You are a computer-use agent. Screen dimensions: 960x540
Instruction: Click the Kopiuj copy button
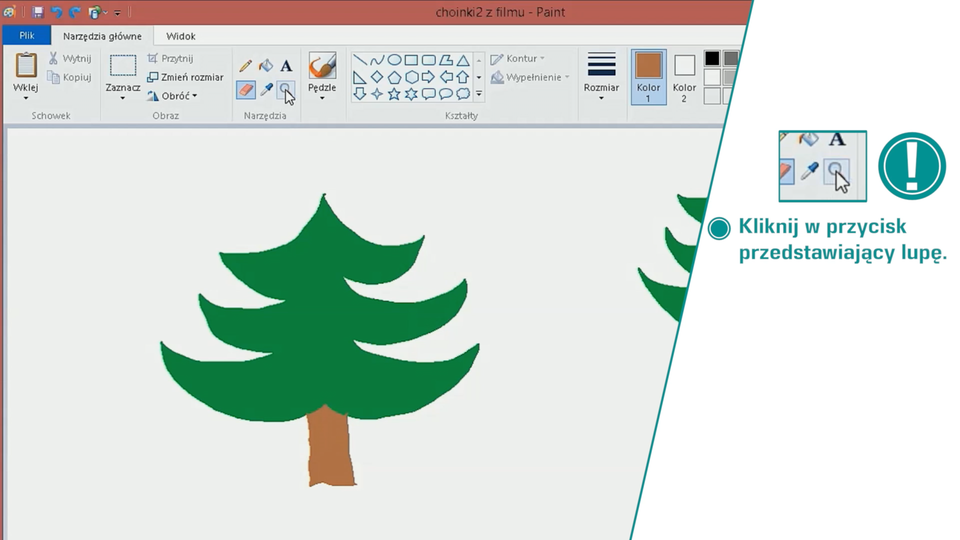coord(70,77)
